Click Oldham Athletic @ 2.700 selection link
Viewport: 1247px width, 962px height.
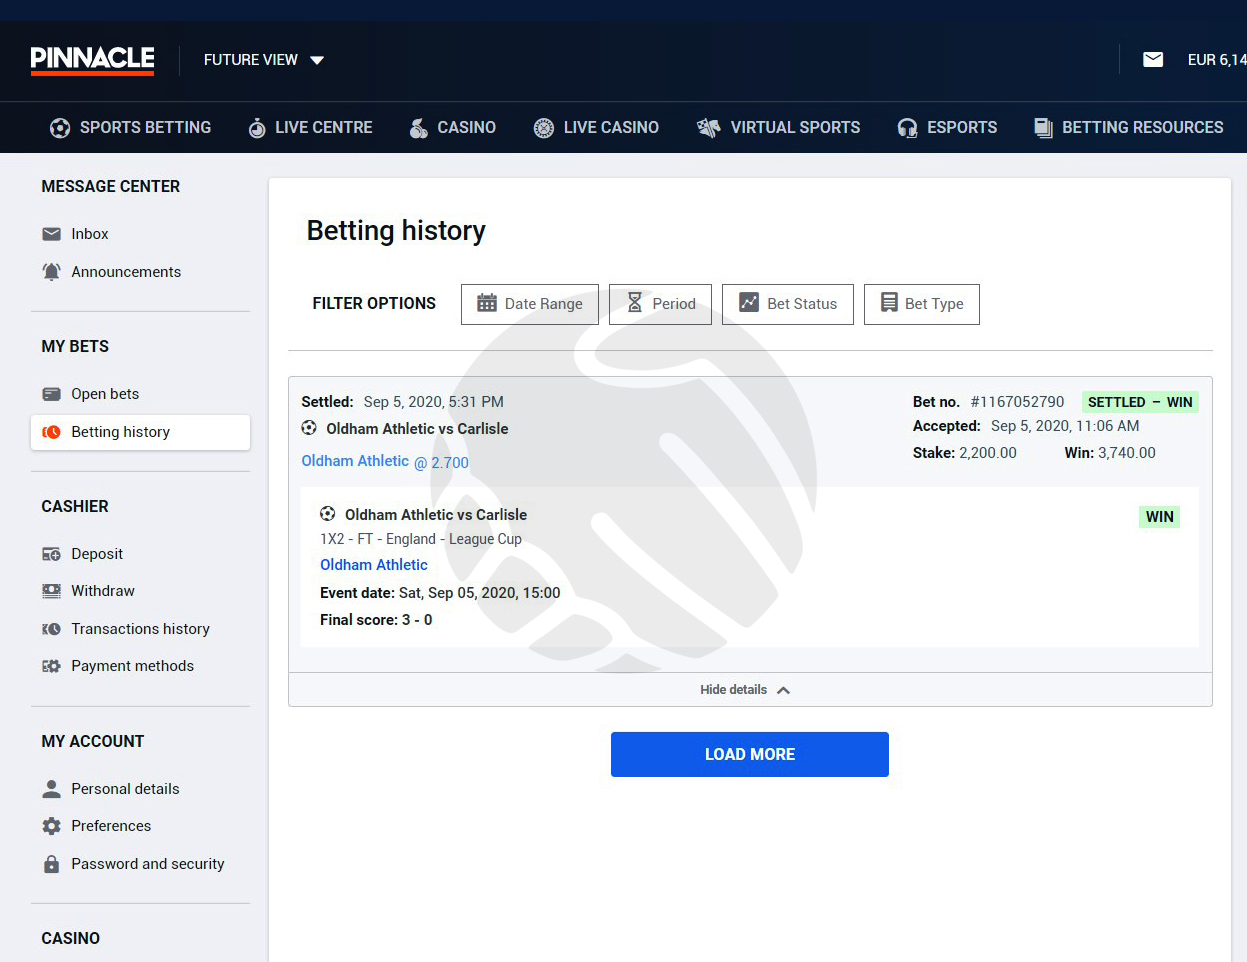385,462
